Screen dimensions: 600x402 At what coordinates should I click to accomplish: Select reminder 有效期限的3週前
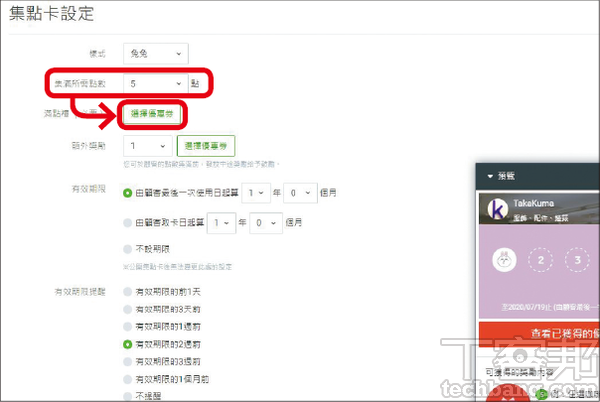(x=127, y=361)
